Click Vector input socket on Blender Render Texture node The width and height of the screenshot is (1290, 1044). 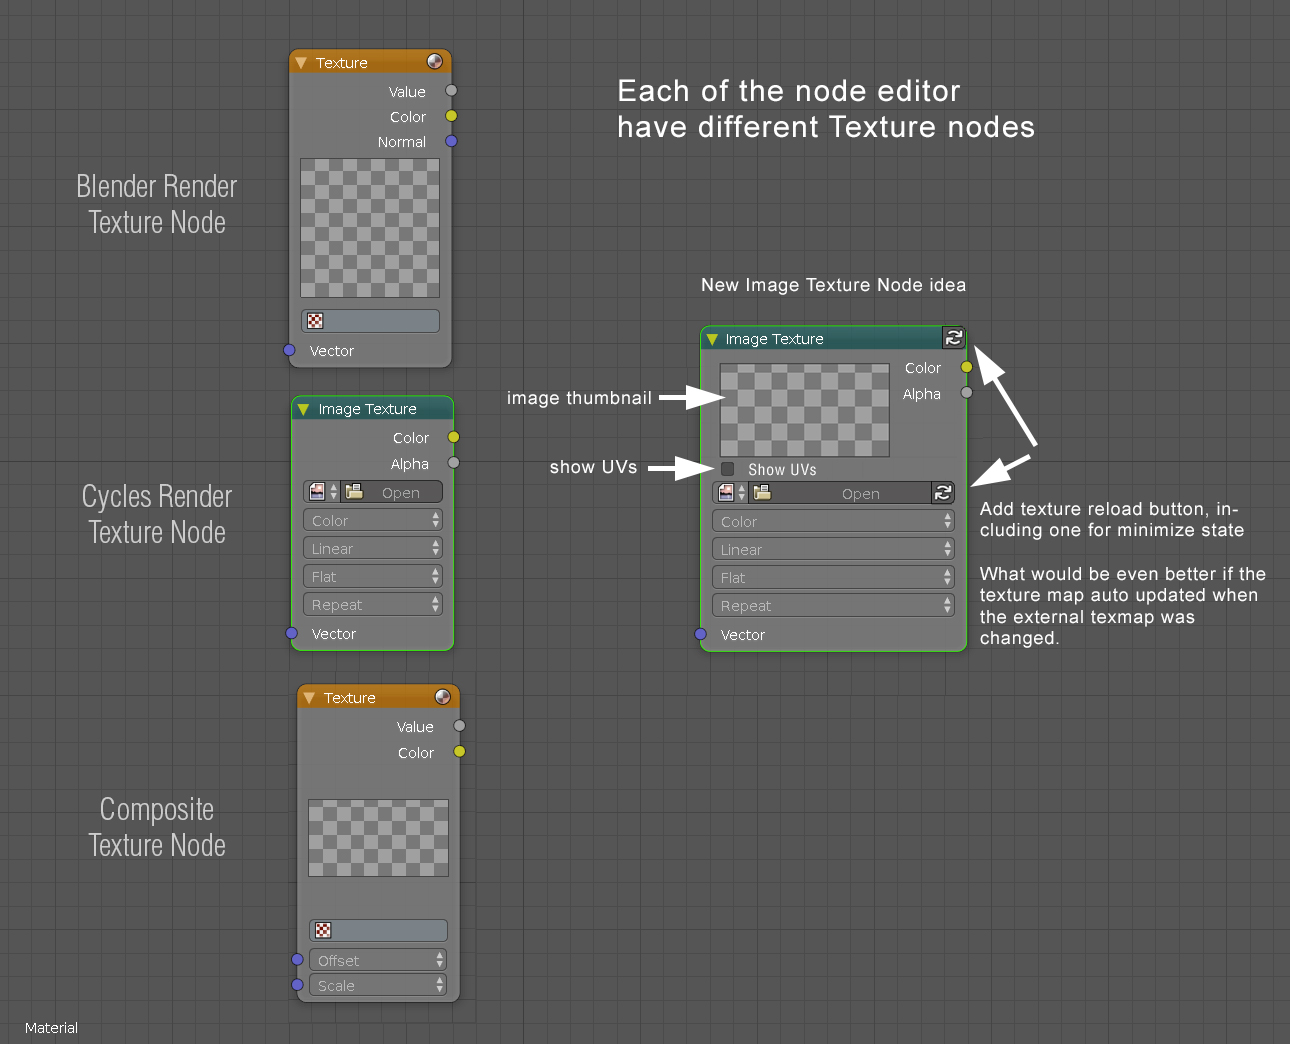289,350
